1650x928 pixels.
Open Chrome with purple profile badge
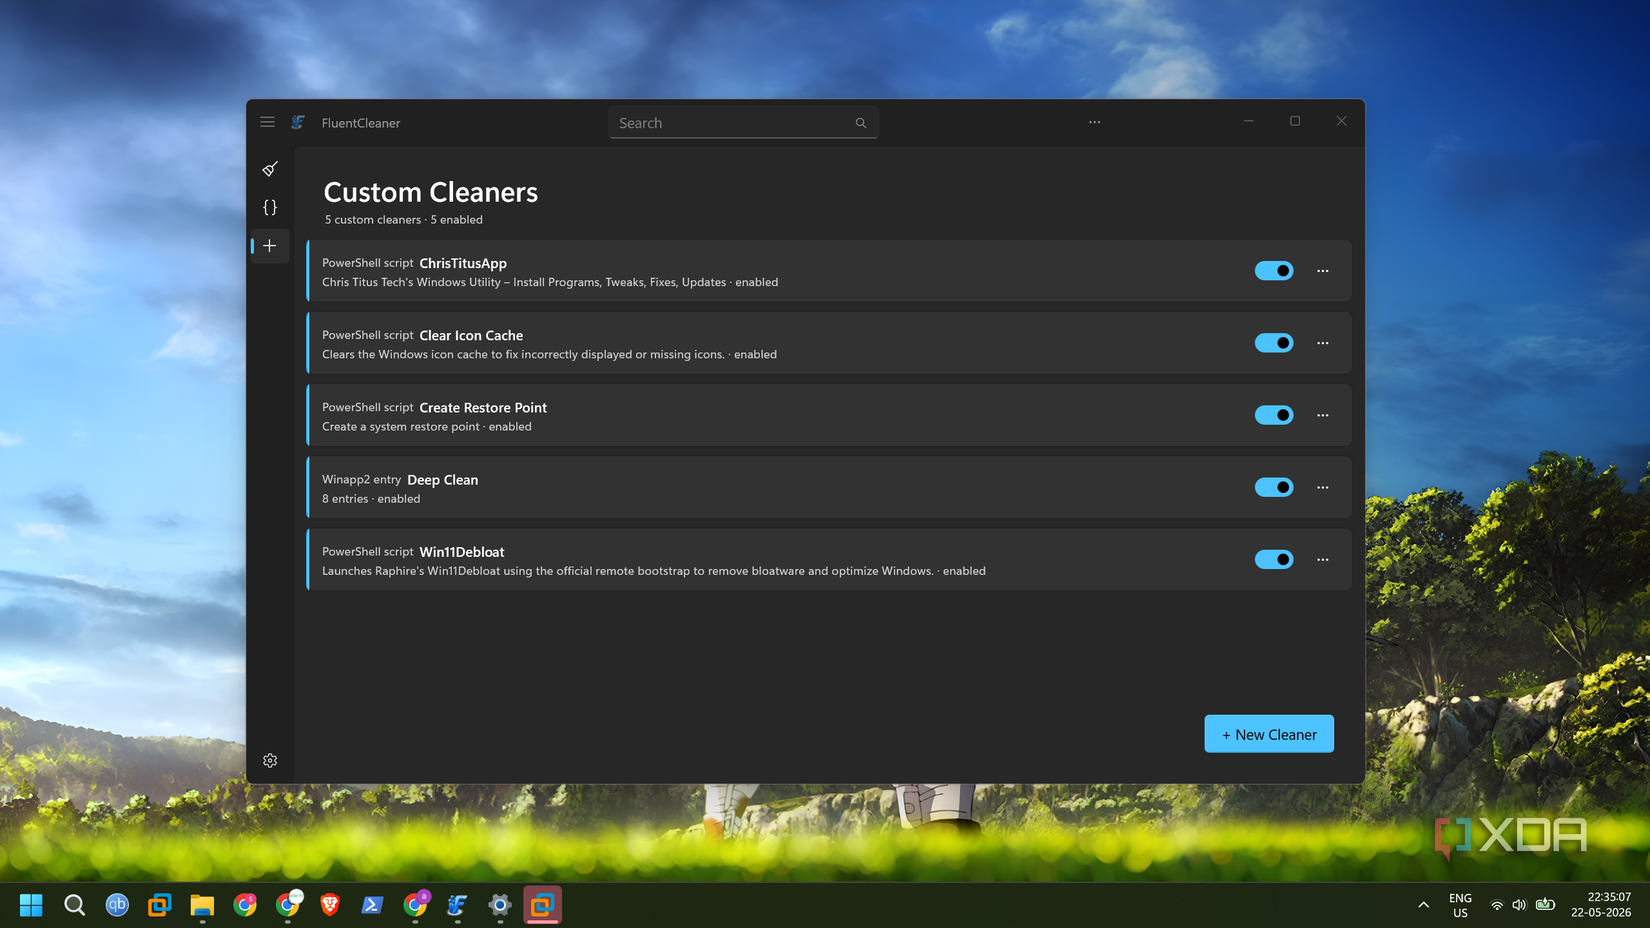[415, 905]
